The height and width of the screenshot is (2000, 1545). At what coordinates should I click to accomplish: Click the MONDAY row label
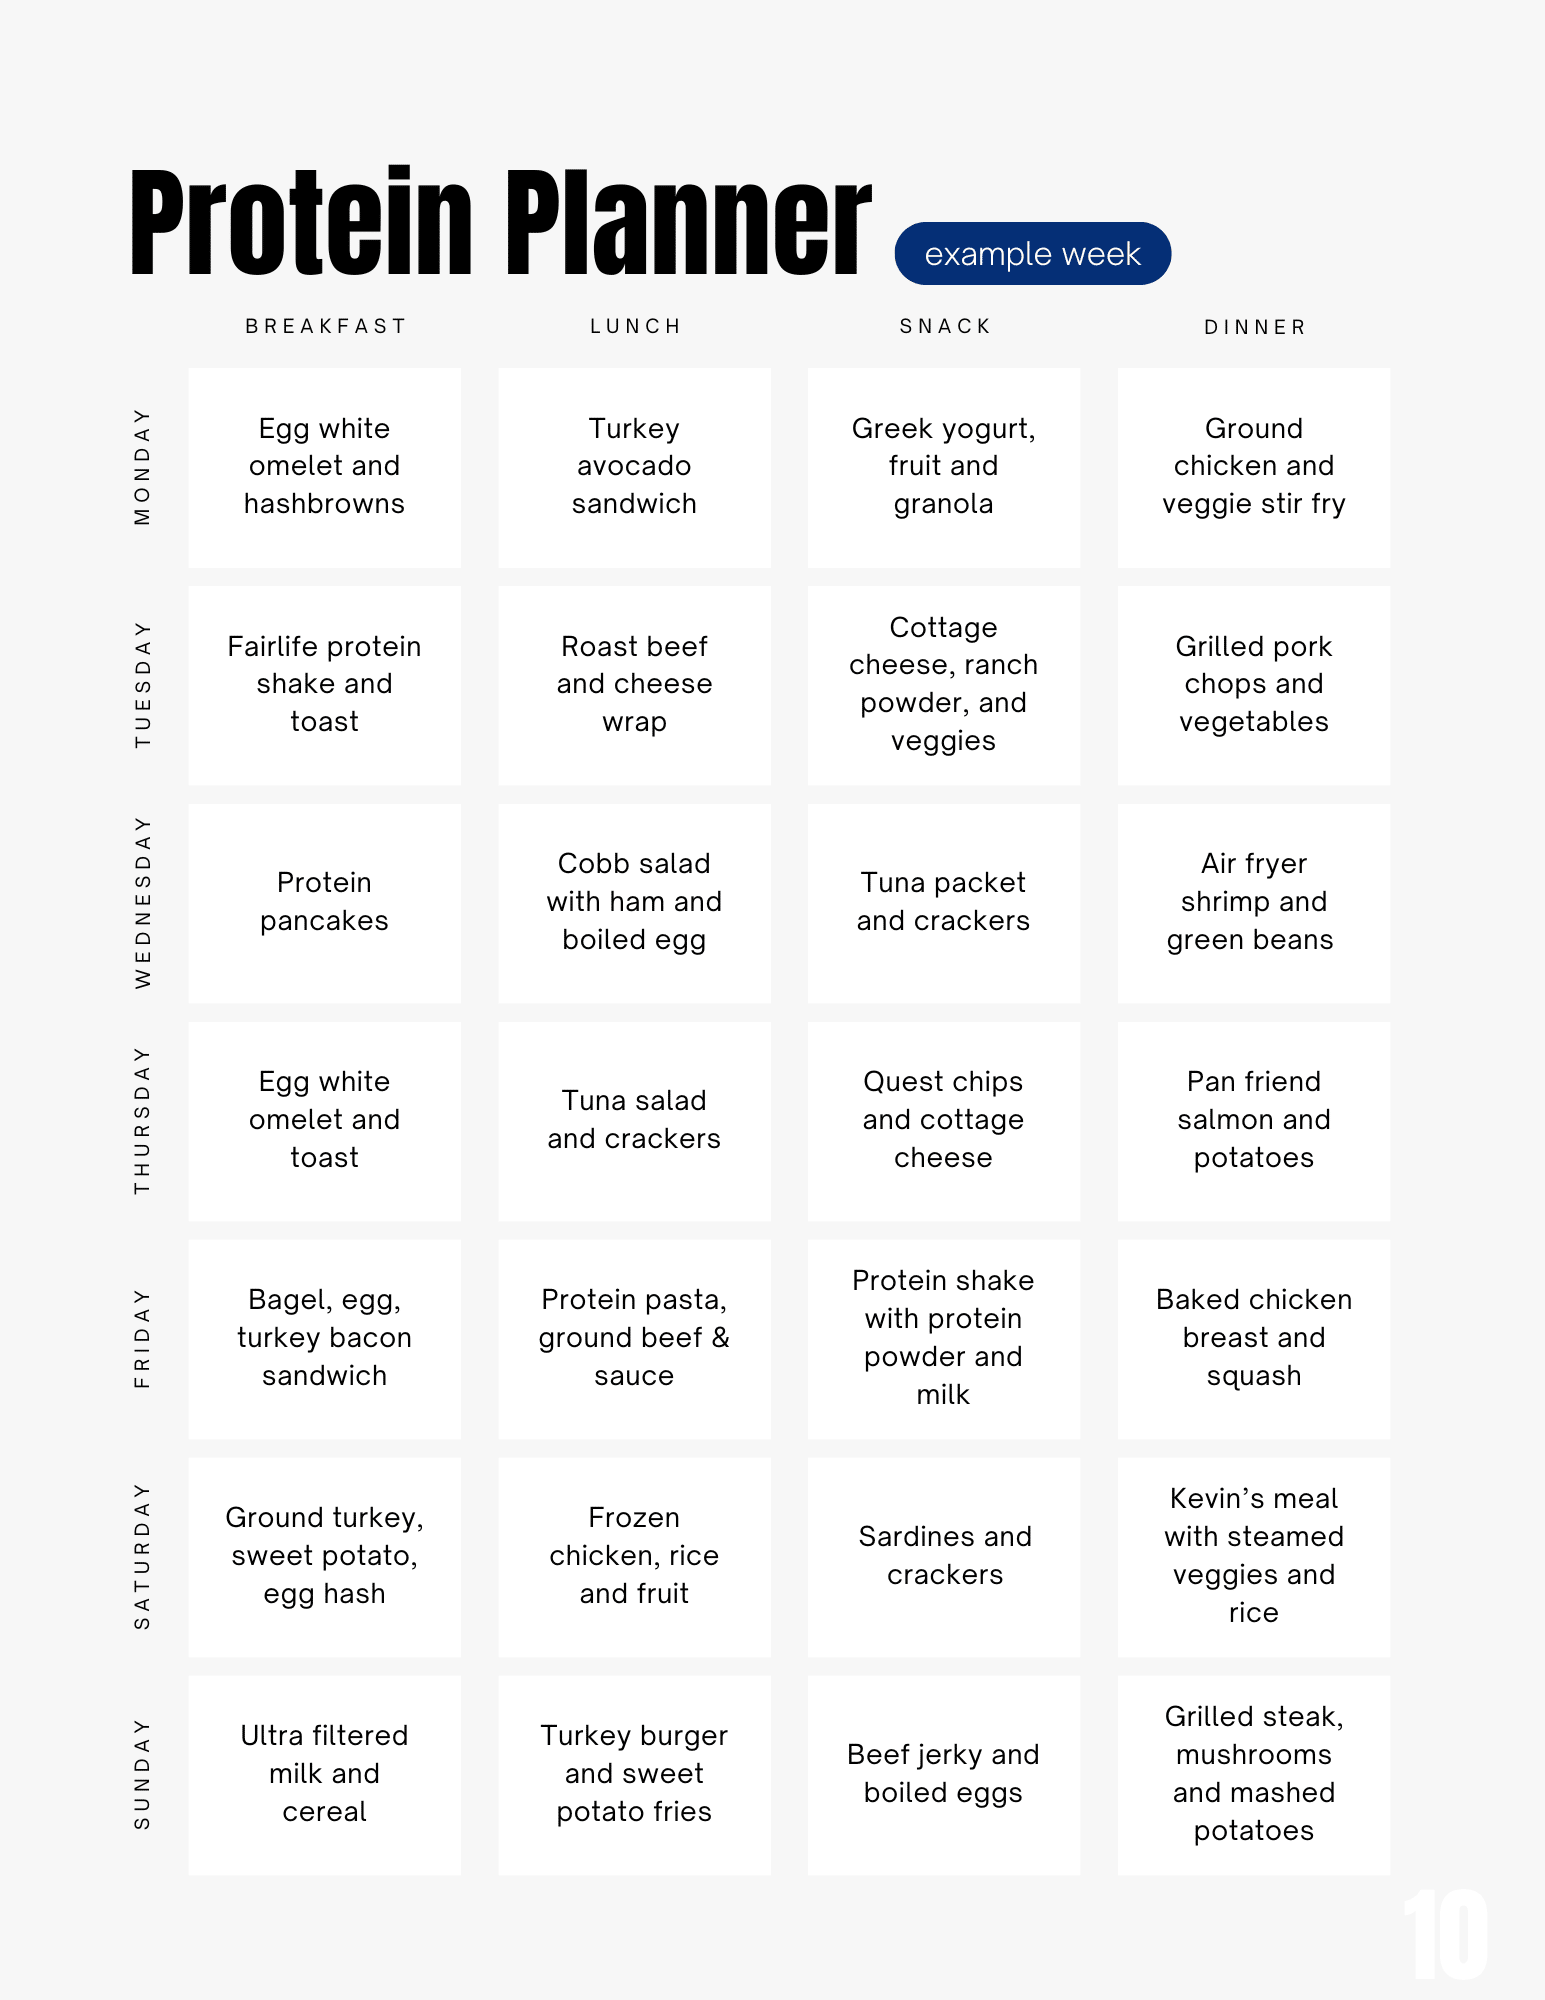(143, 466)
